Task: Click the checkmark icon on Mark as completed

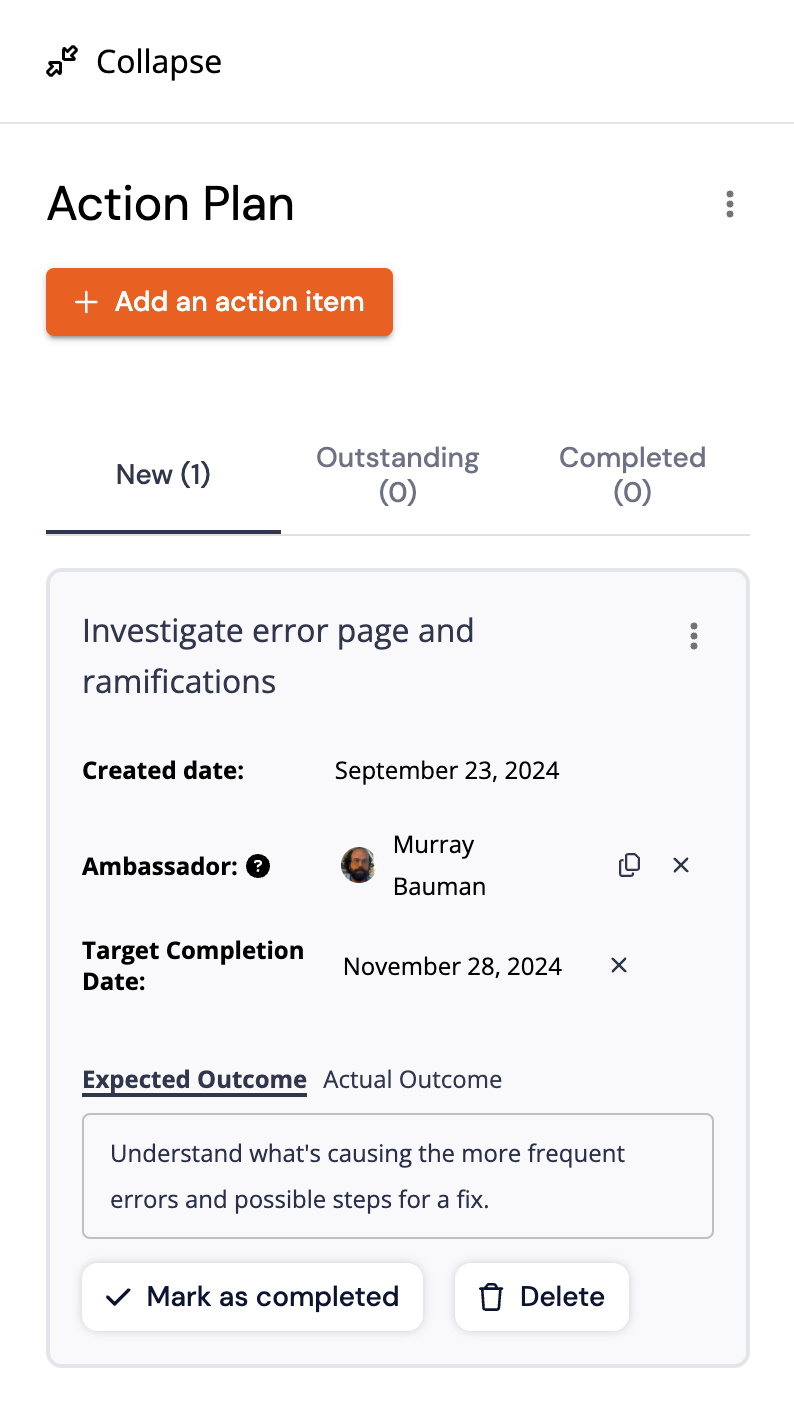Action: [x=118, y=1297]
